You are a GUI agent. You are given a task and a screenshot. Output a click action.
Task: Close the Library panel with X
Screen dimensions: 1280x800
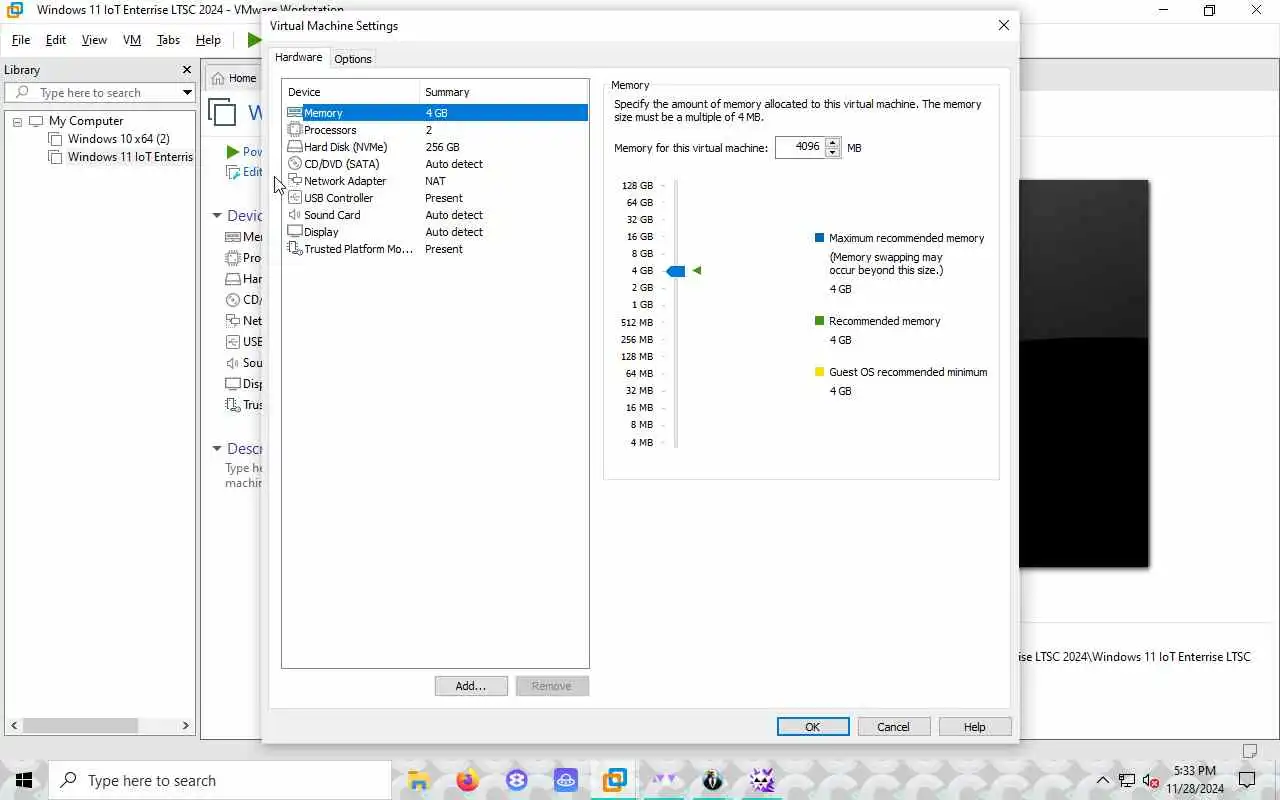[186, 70]
